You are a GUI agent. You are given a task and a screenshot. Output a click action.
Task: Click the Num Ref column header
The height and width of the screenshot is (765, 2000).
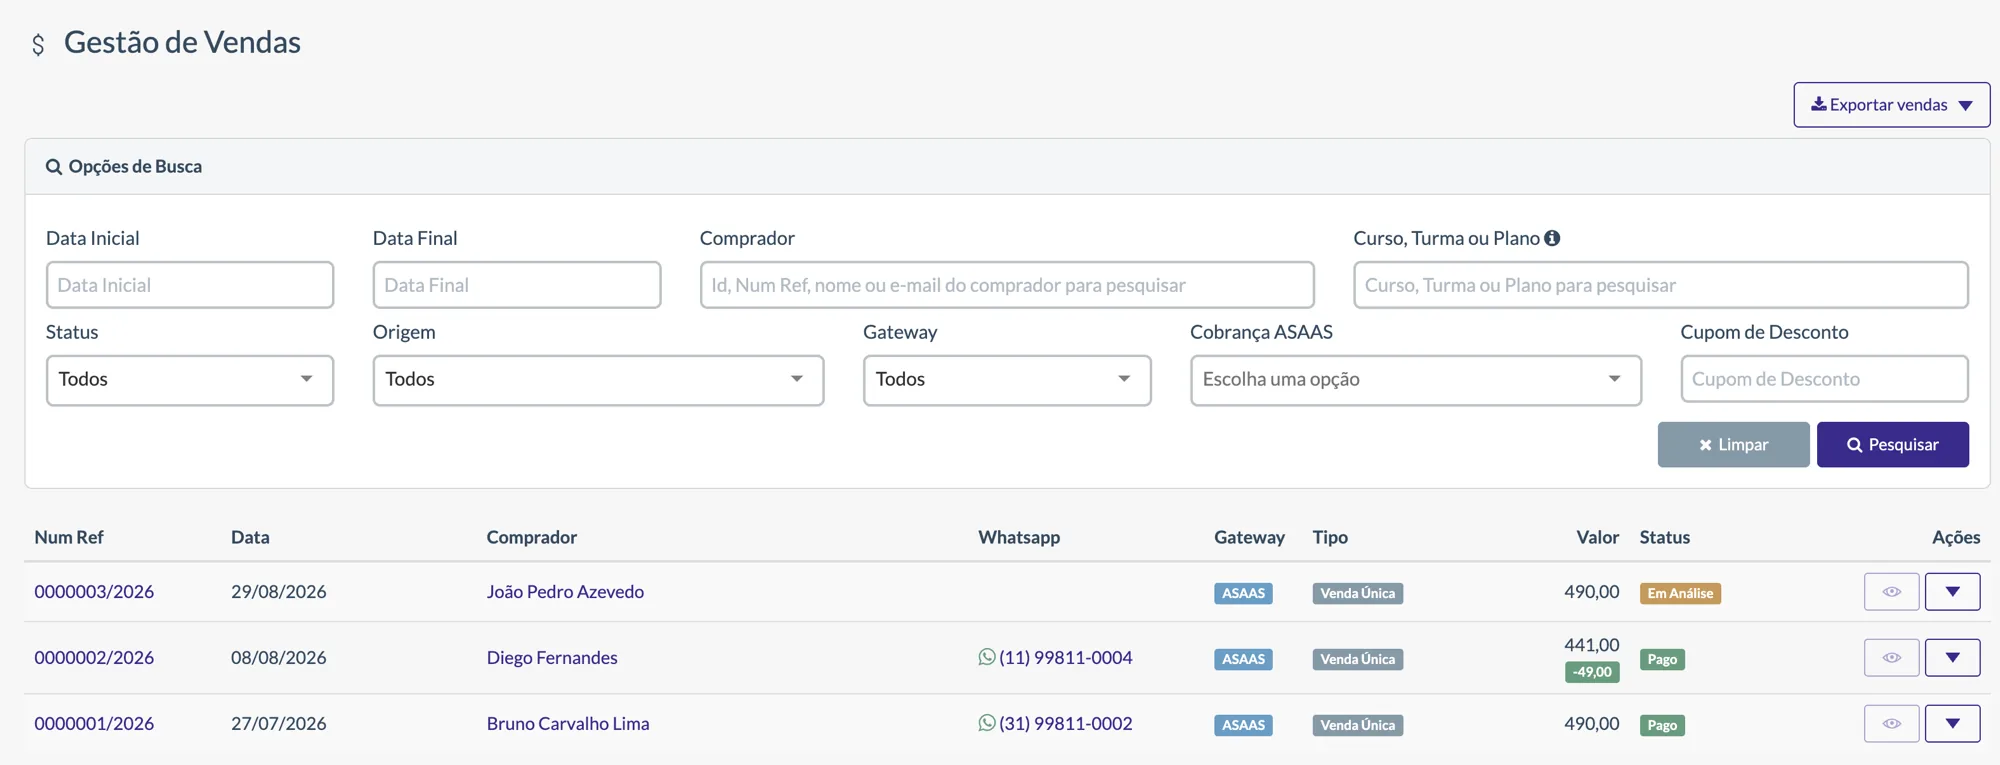click(x=69, y=537)
